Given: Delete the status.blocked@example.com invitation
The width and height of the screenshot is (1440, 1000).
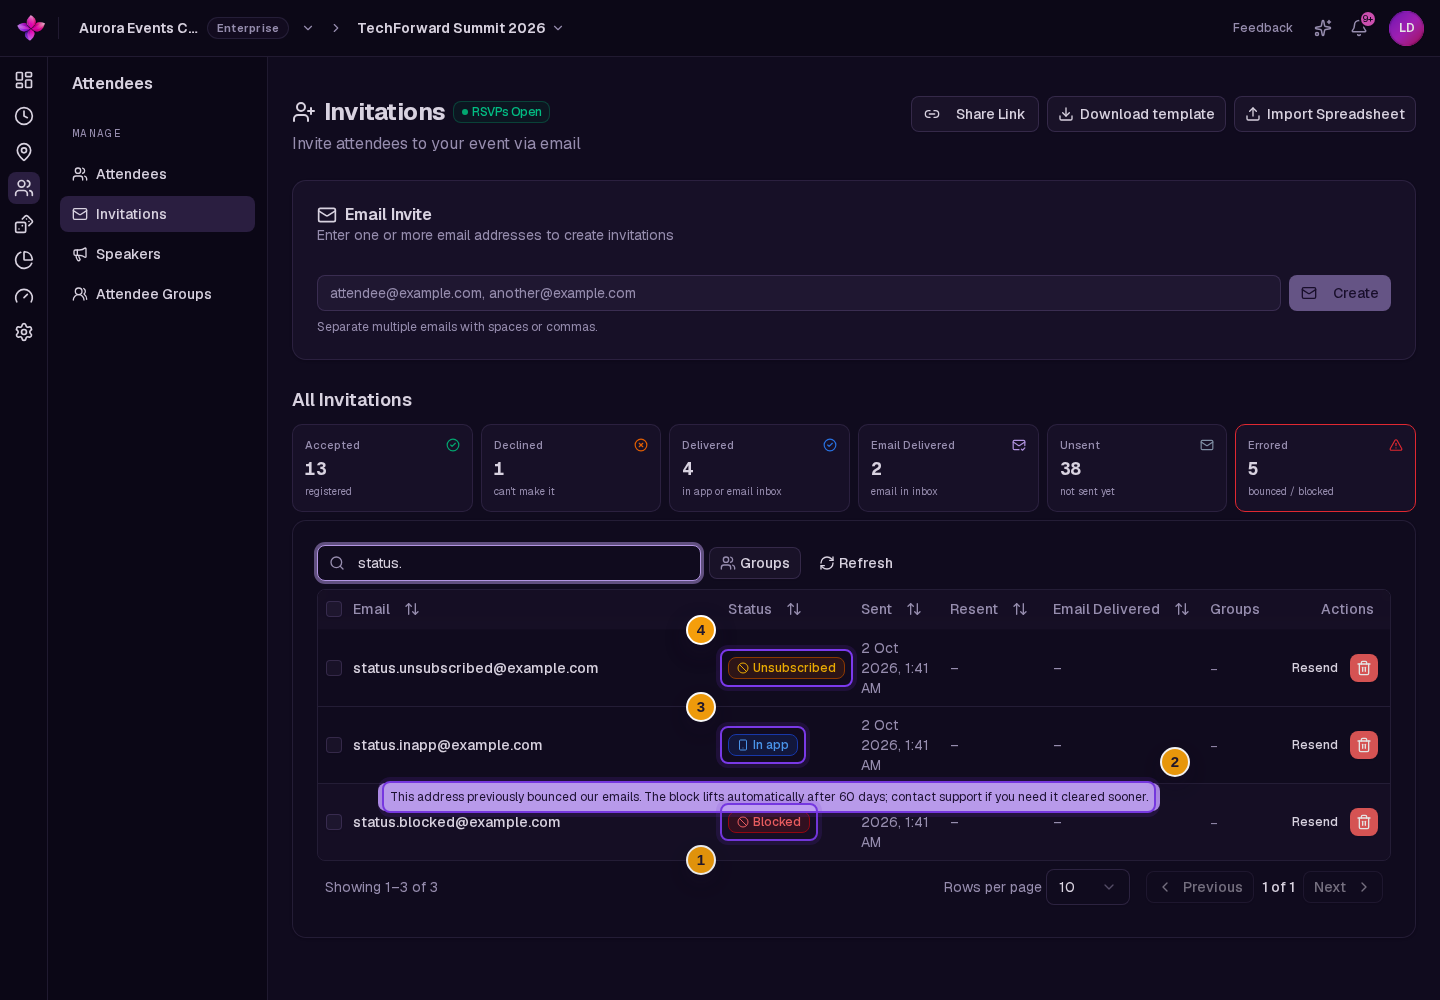Looking at the screenshot, I should click(x=1364, y=822).
